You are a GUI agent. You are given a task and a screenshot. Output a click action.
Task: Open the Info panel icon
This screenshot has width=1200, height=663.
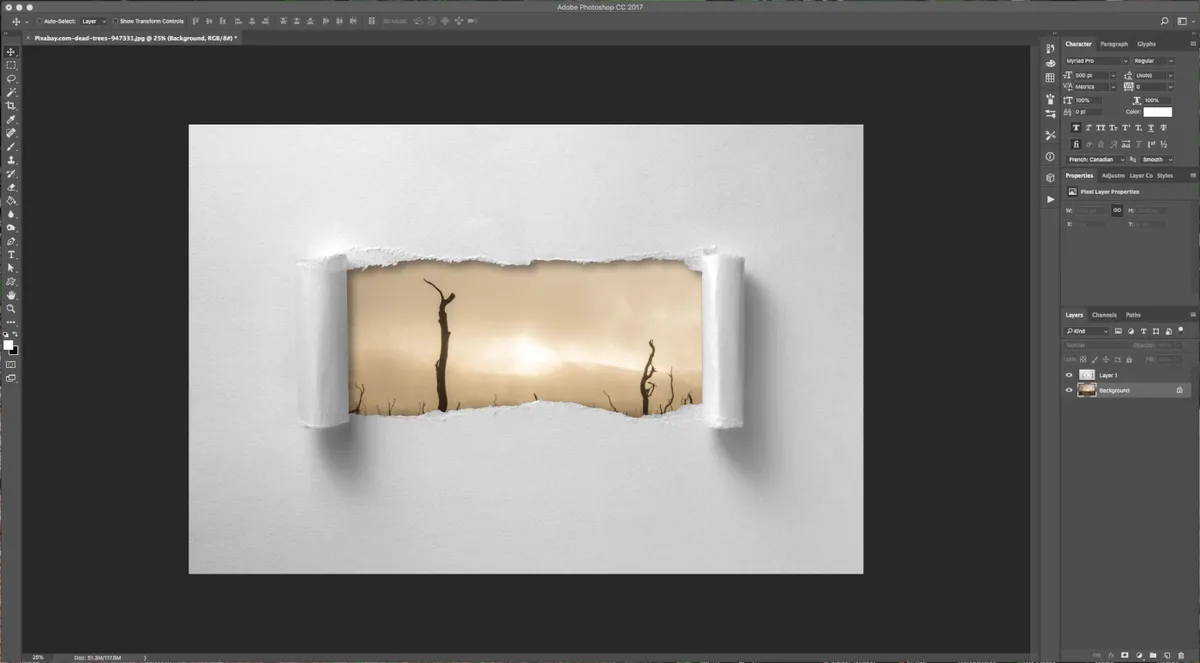pos(1050,157)
